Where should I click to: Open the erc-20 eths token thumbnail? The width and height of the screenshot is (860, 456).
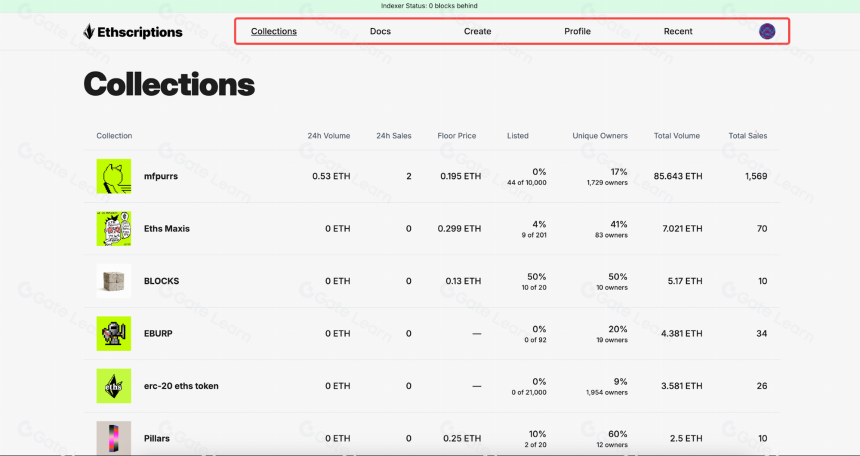[x=114, y=386]
